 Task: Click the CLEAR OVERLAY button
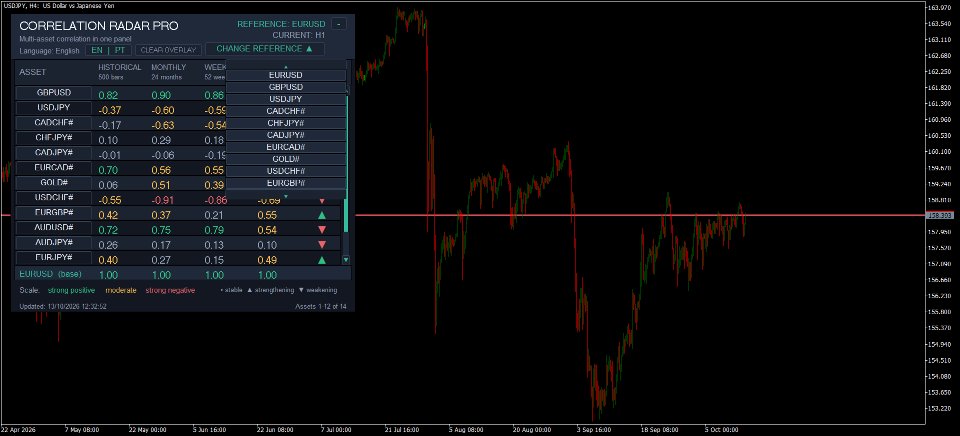pyautogui.click(x=168, y=50)
